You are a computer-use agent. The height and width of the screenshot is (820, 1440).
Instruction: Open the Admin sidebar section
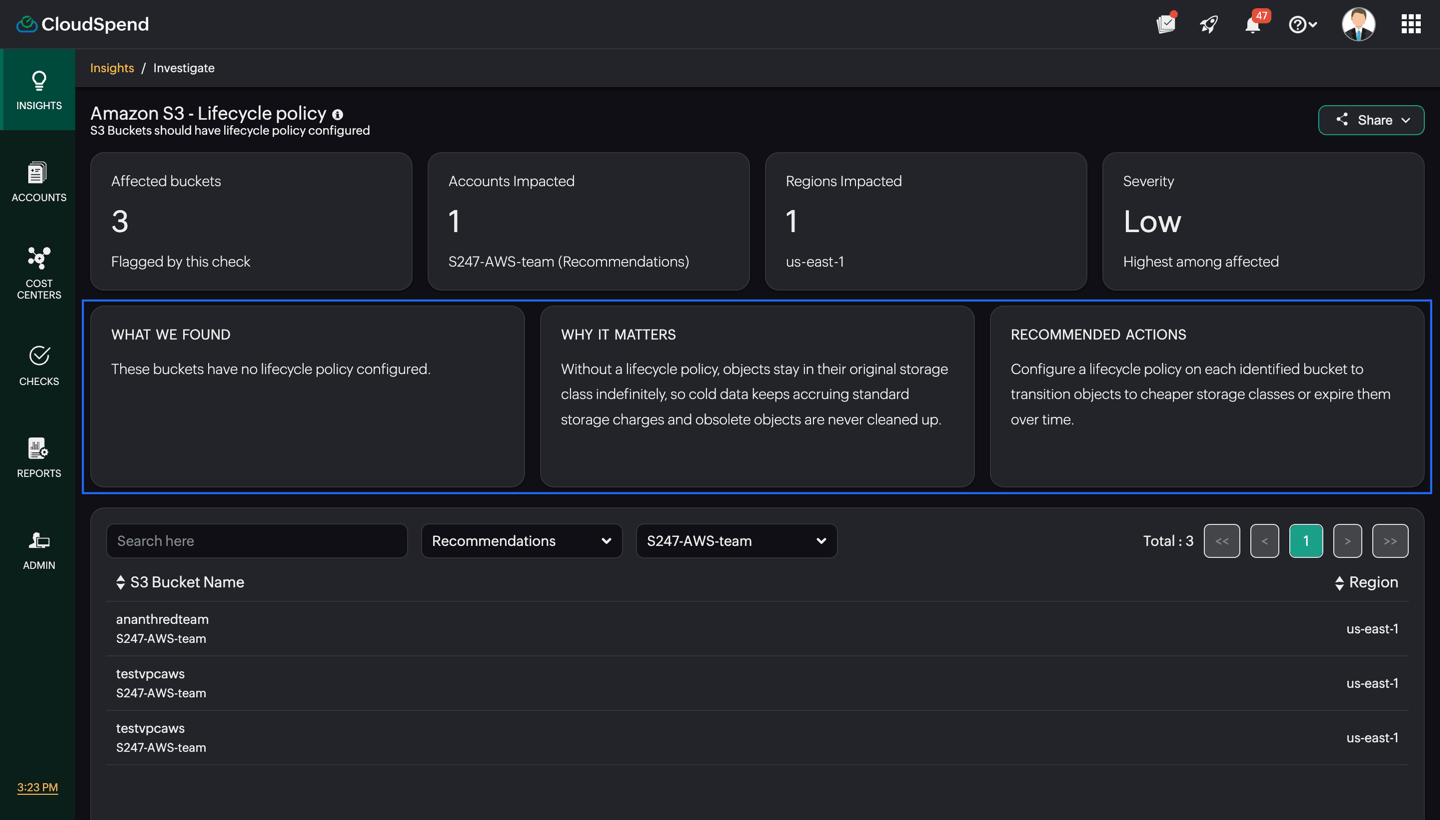point(39,550)
